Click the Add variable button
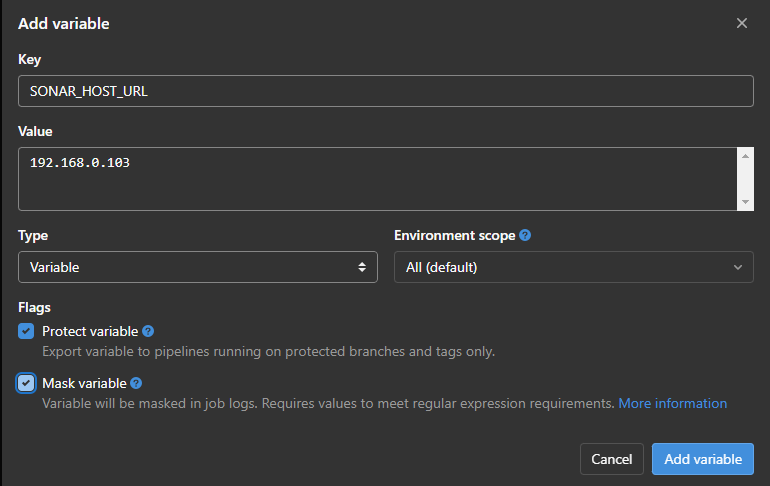This screenshot has height=486, width=770. pyautogui.click(x=703, y=459)
